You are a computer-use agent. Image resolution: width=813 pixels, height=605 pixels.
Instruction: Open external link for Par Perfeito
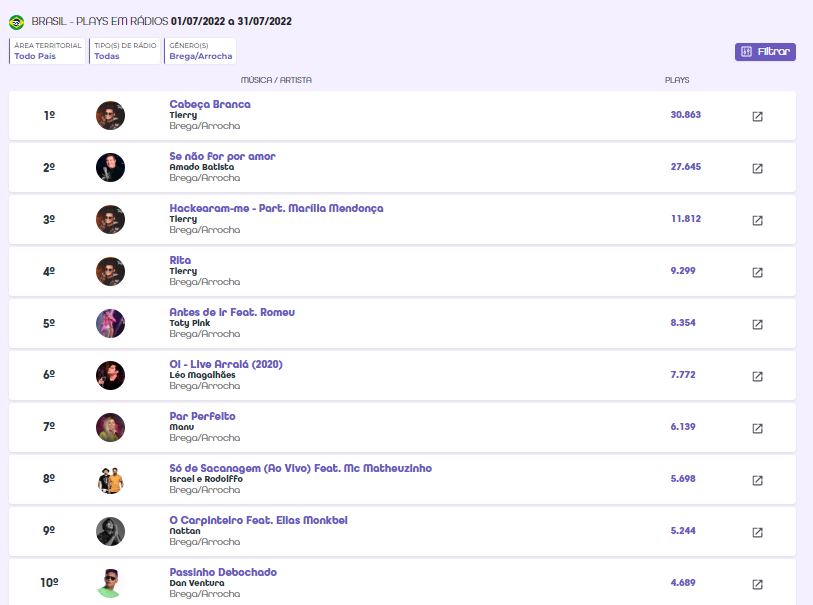[757, 428]
